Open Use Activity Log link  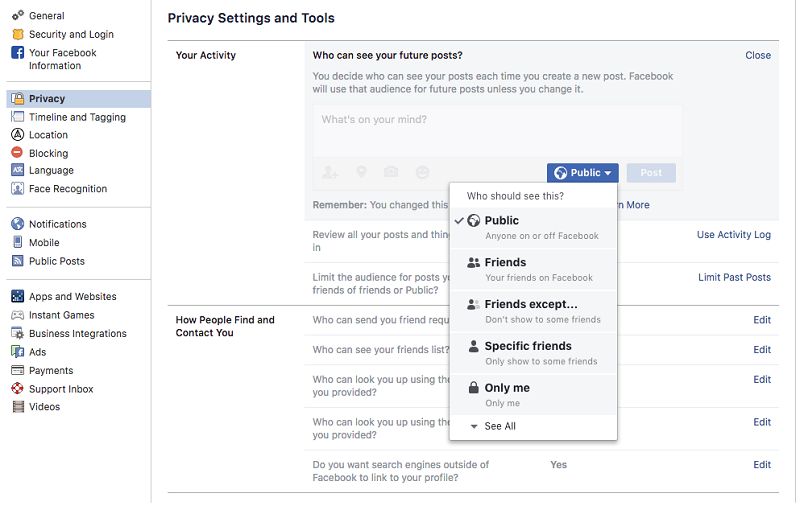tap(734, 235)
